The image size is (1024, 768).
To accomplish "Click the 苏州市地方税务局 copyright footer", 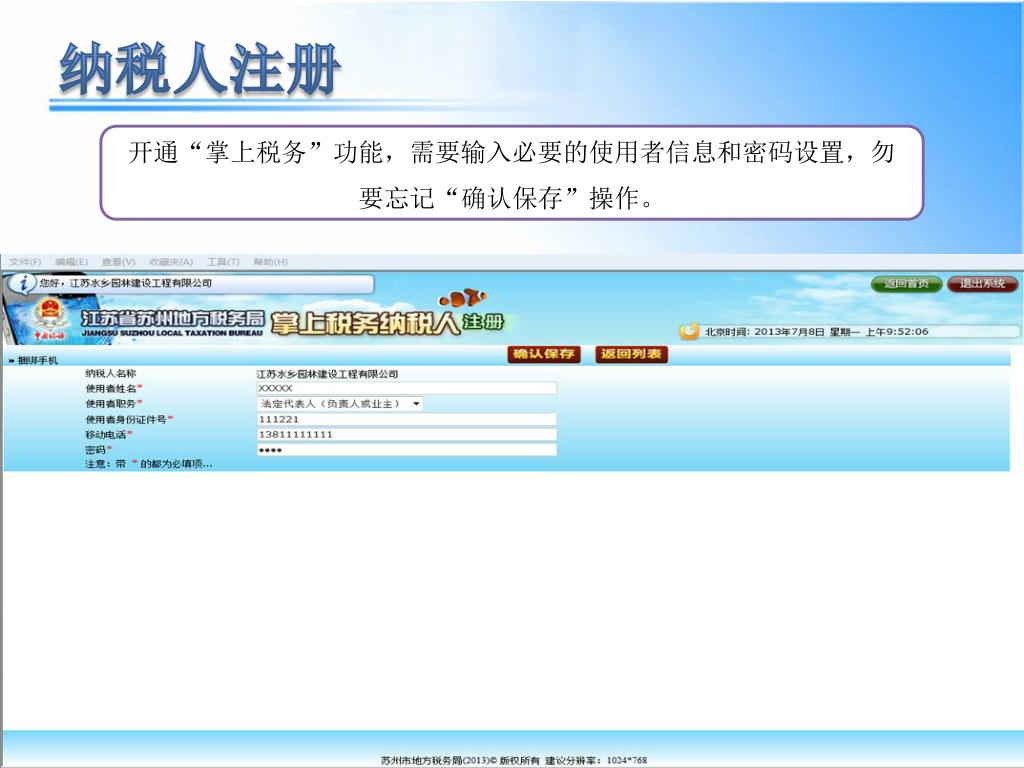I will pyautogui.click(x=513, y=760).
